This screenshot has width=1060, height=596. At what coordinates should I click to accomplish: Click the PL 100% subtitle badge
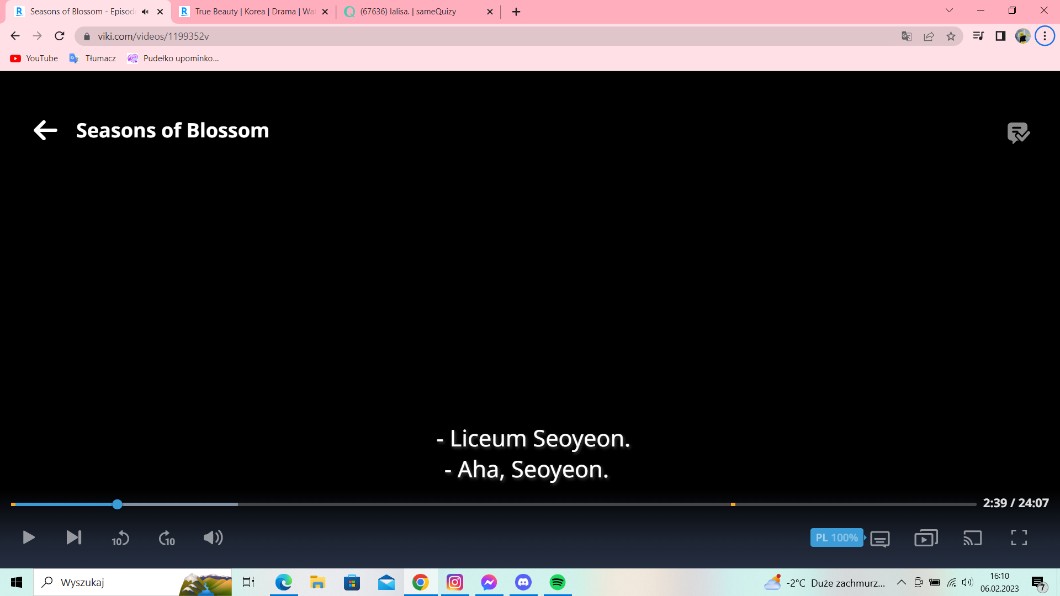pyautogui.click(x=836, y=538)
